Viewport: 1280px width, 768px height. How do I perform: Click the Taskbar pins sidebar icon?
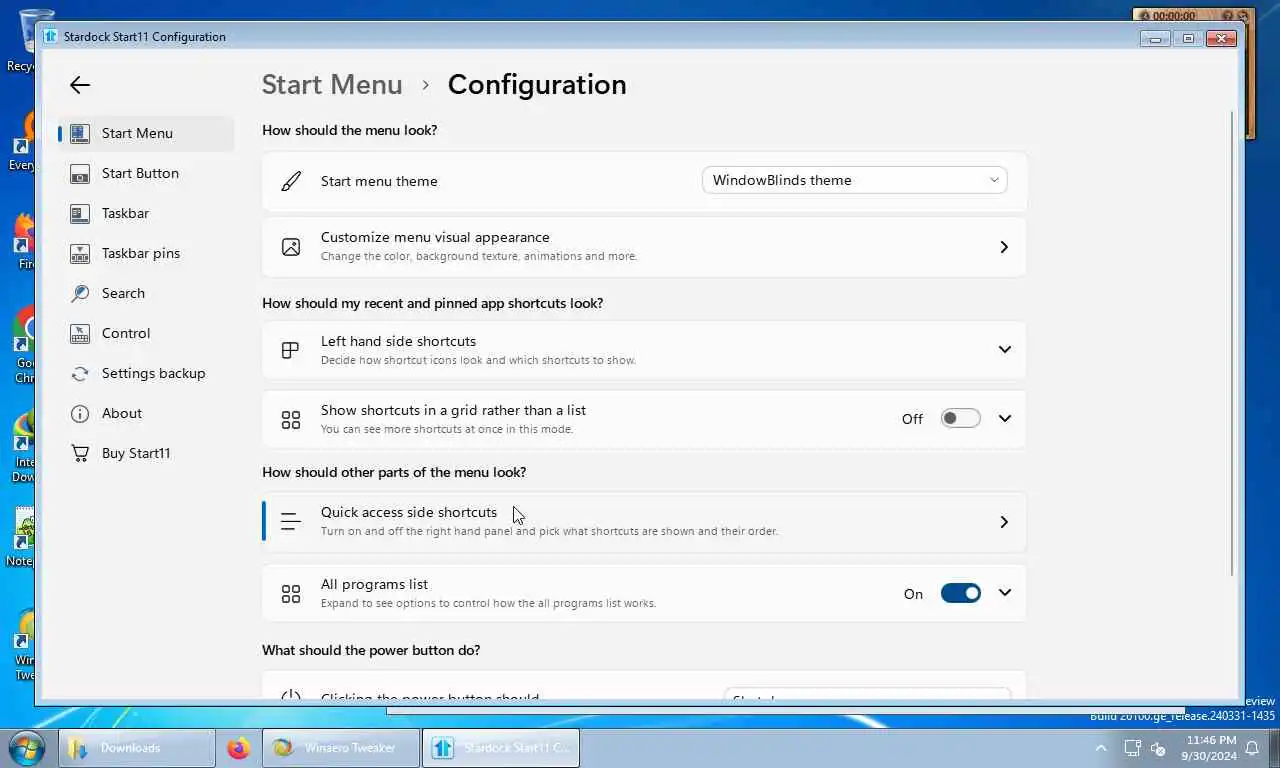80,253
